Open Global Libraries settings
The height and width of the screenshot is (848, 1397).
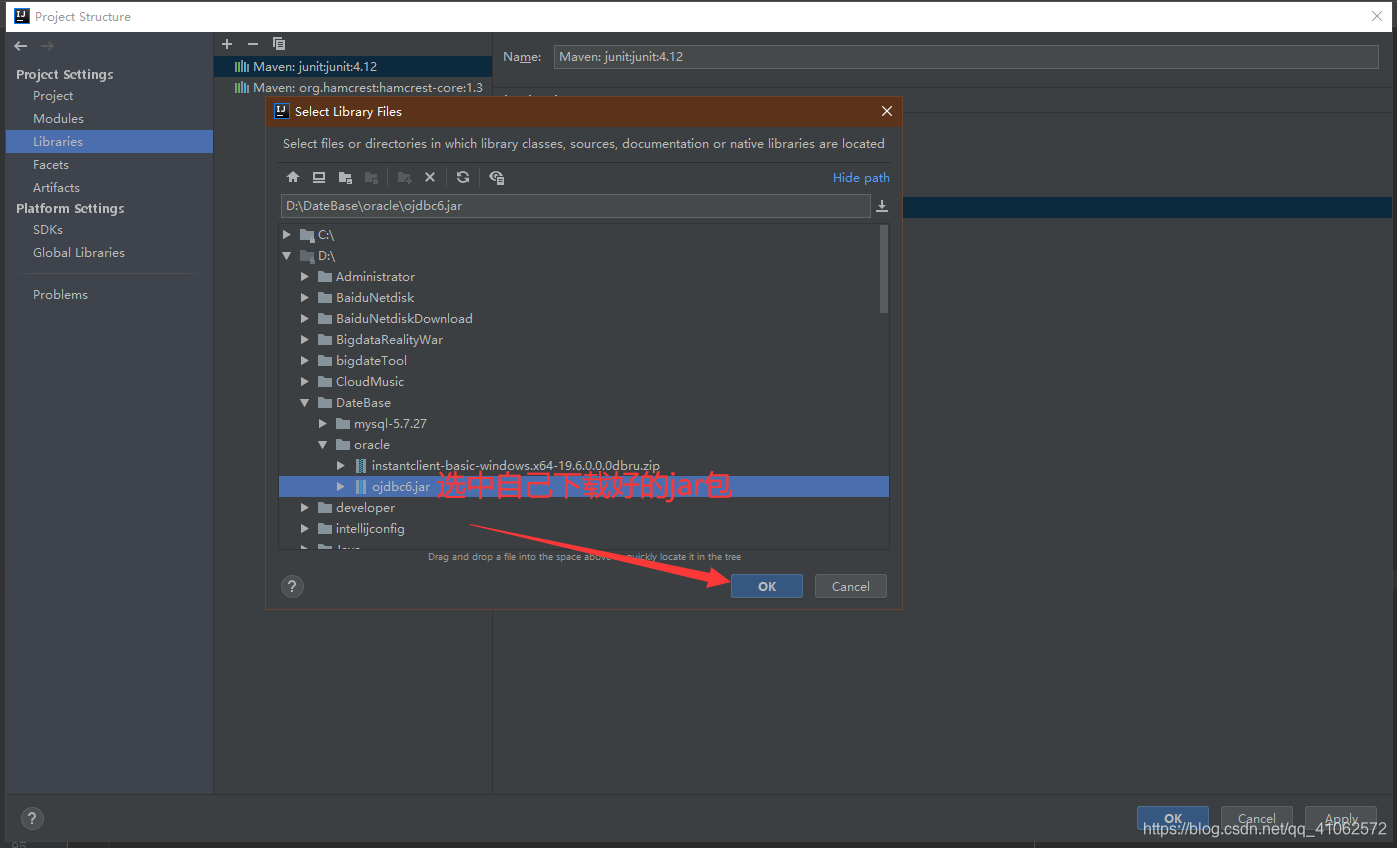tap(79, 253)
